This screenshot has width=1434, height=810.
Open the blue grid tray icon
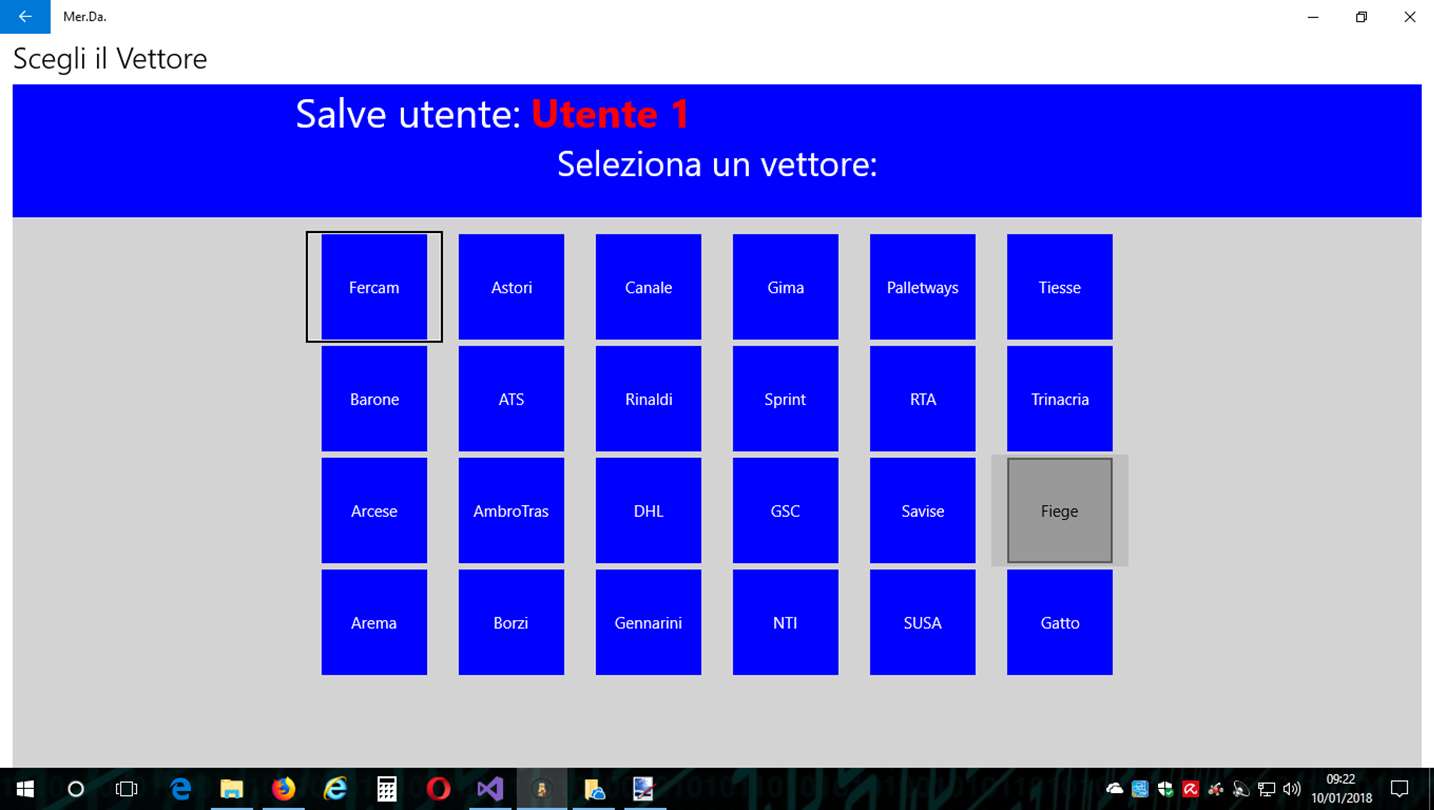click(1140, 789)
